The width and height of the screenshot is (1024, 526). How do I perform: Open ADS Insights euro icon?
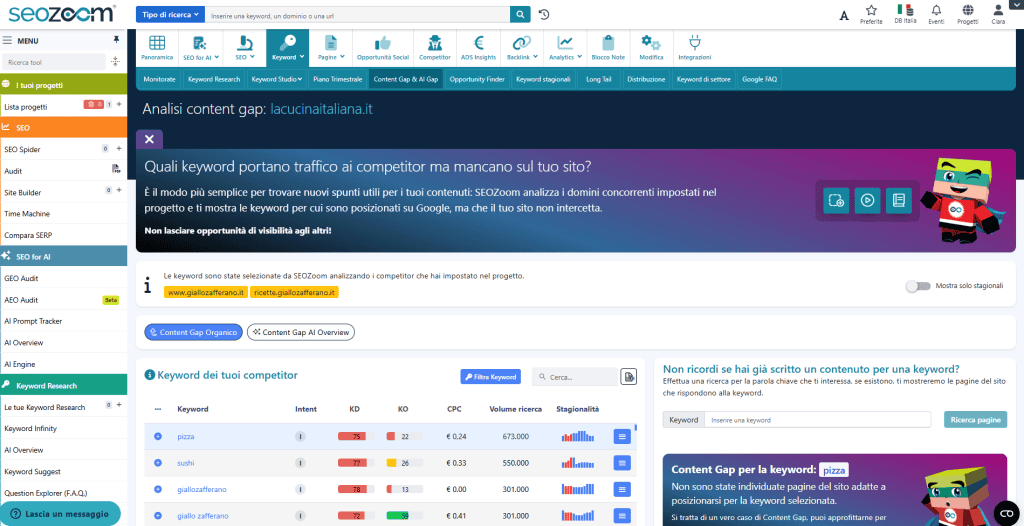coord(479,48)
